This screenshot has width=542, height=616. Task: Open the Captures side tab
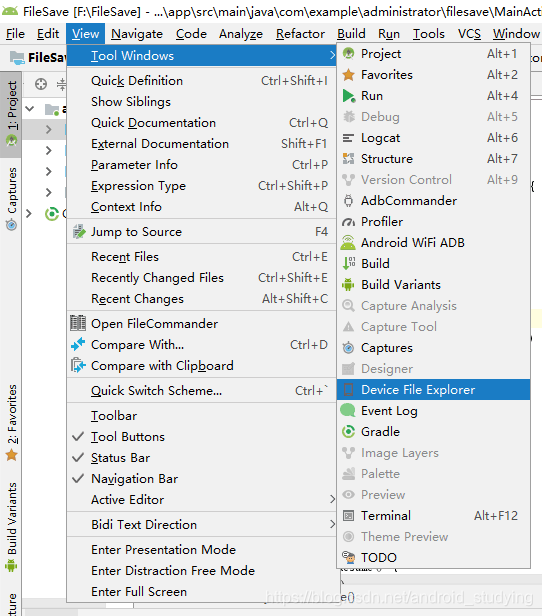(x=11, y=199)
